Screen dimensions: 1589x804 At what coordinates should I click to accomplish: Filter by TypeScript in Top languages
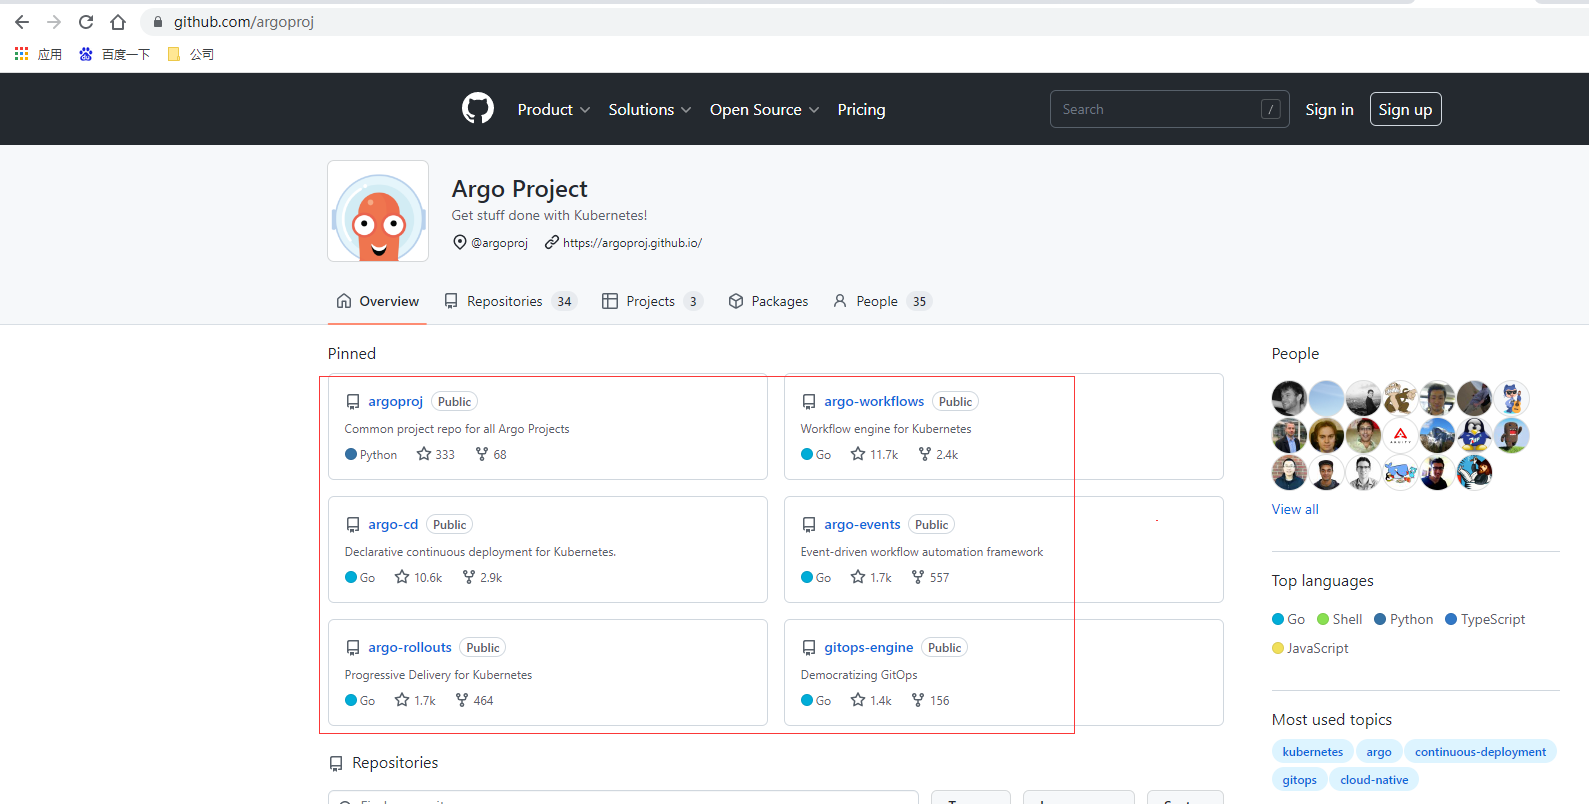click(x=1485, y=619)
